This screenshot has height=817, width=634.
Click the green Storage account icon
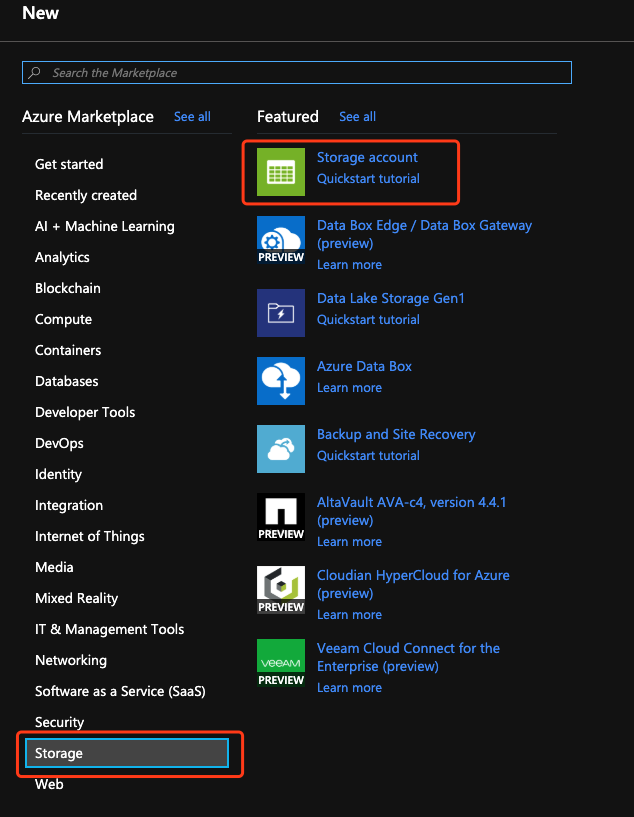coord(281,172)
